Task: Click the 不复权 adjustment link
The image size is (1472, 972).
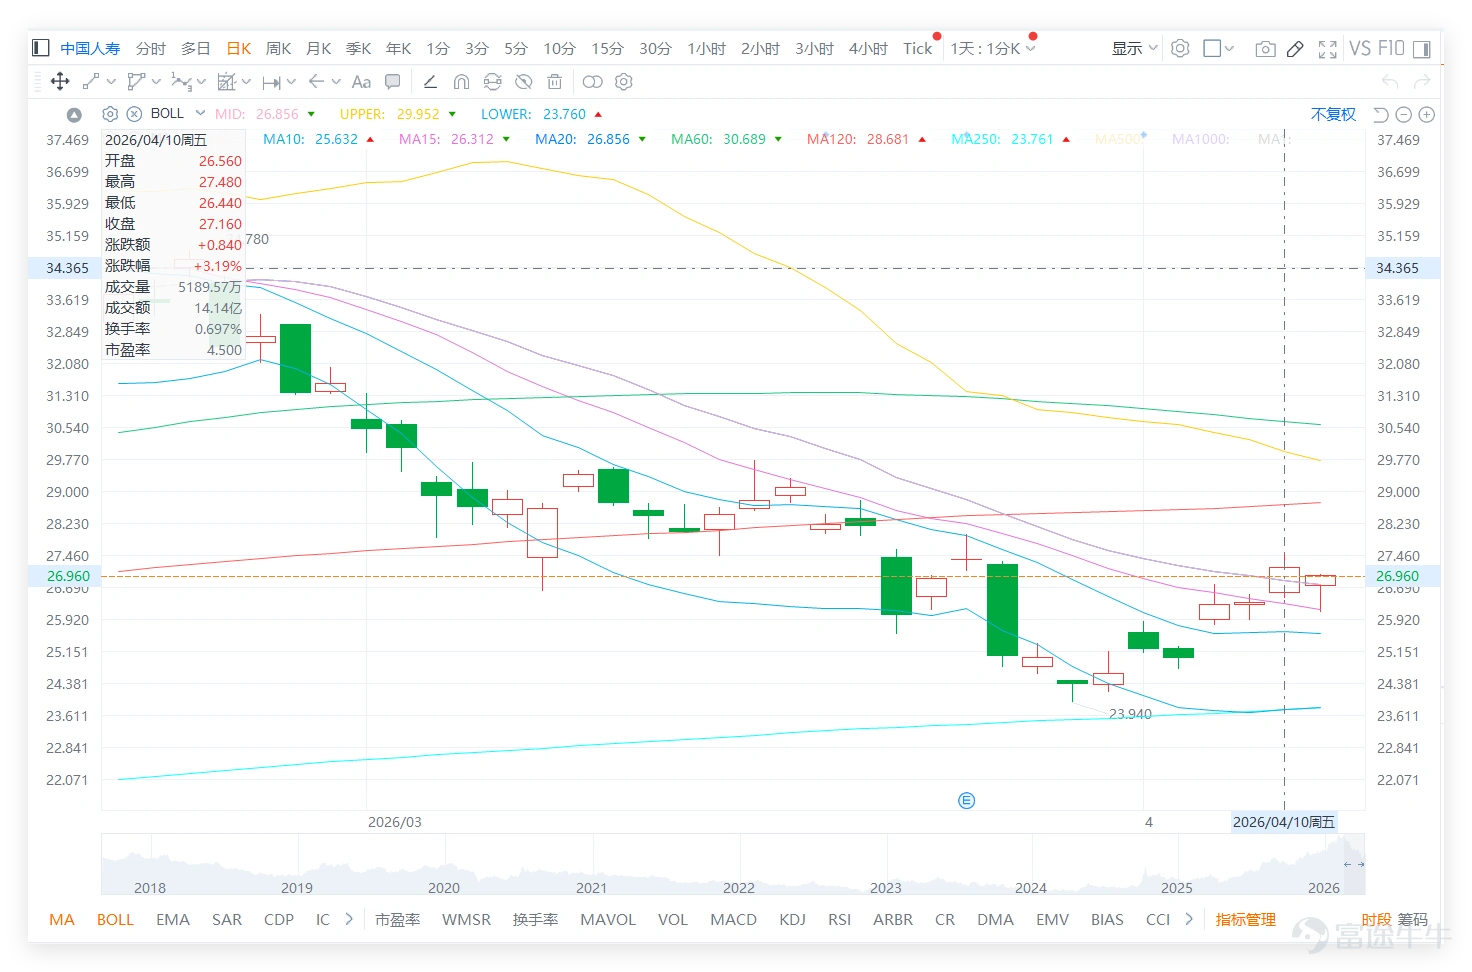Action: 1333,114
